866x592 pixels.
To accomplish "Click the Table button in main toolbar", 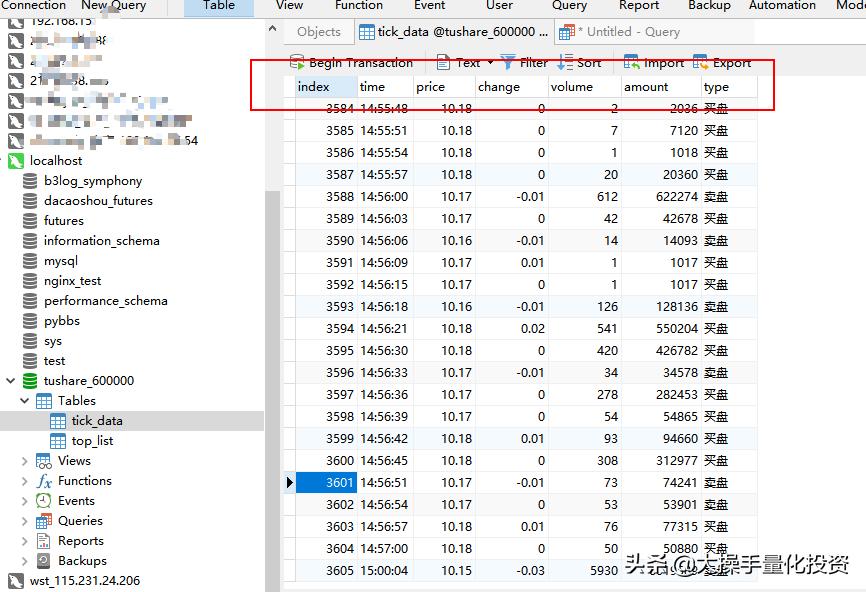I will [219, 6].
